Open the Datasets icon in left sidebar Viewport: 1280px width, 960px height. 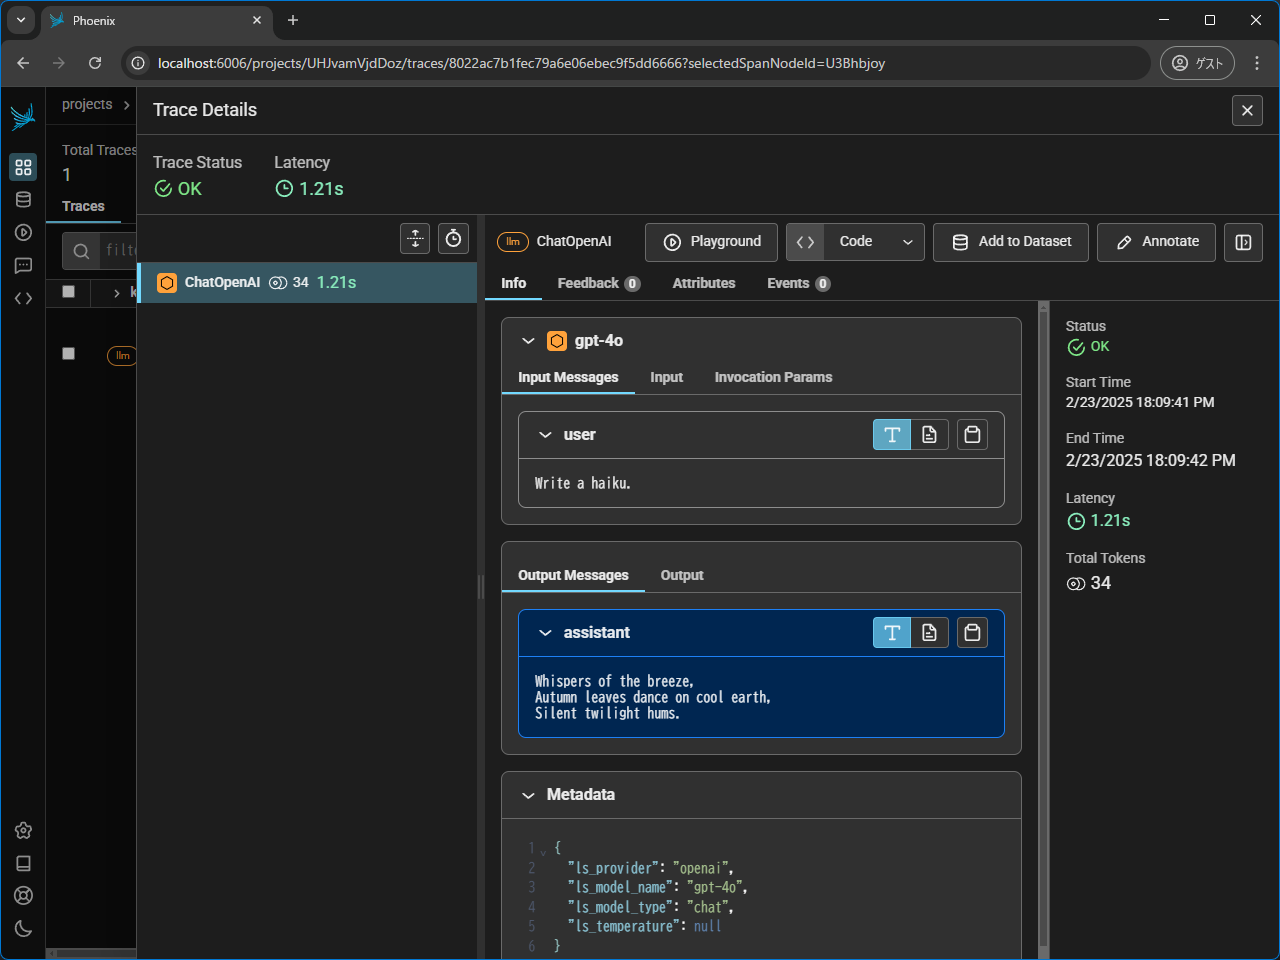pos(23,200)
